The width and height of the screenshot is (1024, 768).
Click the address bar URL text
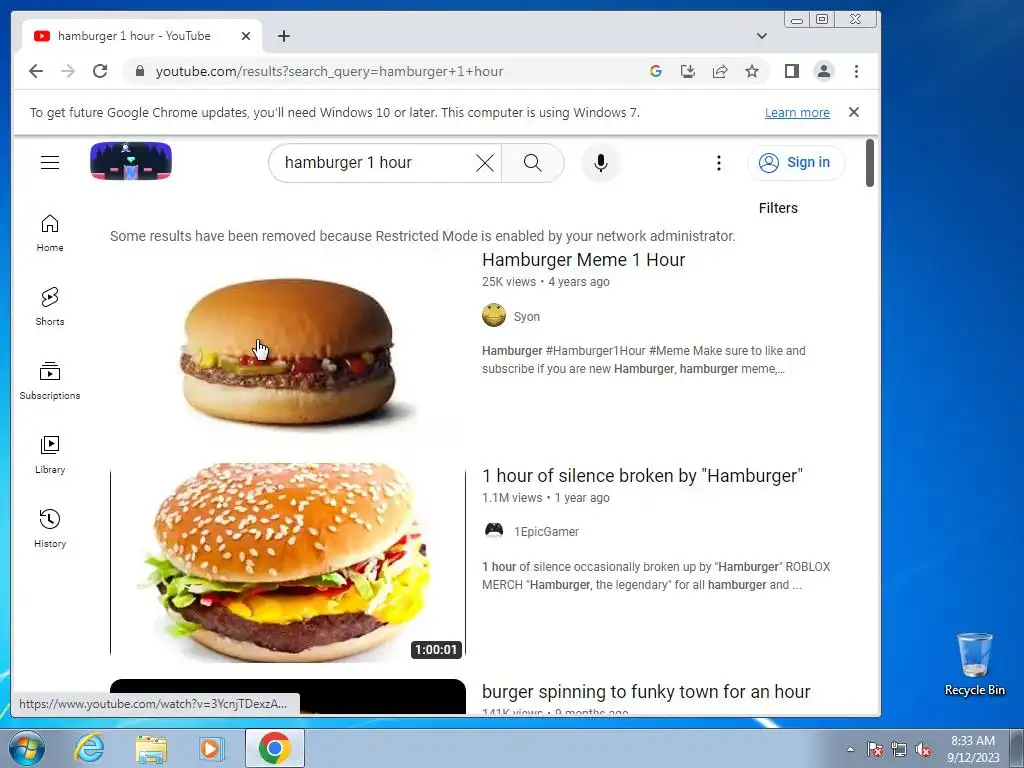click(x=329, y=71)
